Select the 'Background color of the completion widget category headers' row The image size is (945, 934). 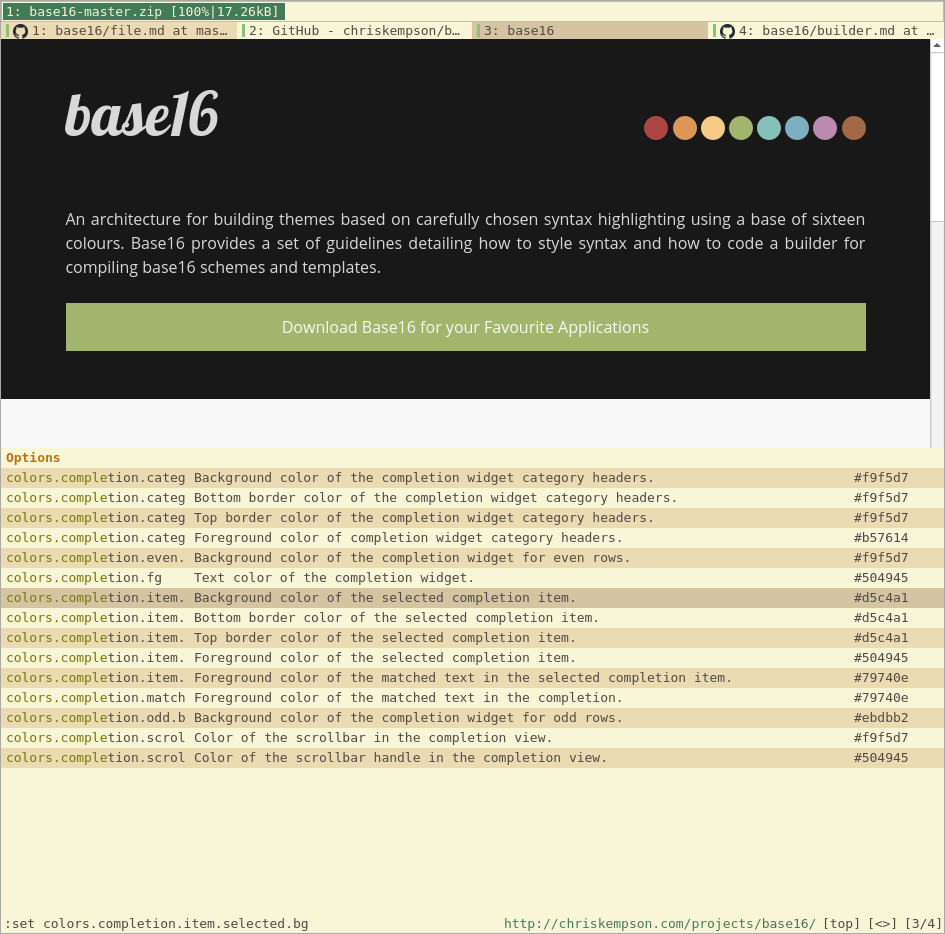pos(472,478)
